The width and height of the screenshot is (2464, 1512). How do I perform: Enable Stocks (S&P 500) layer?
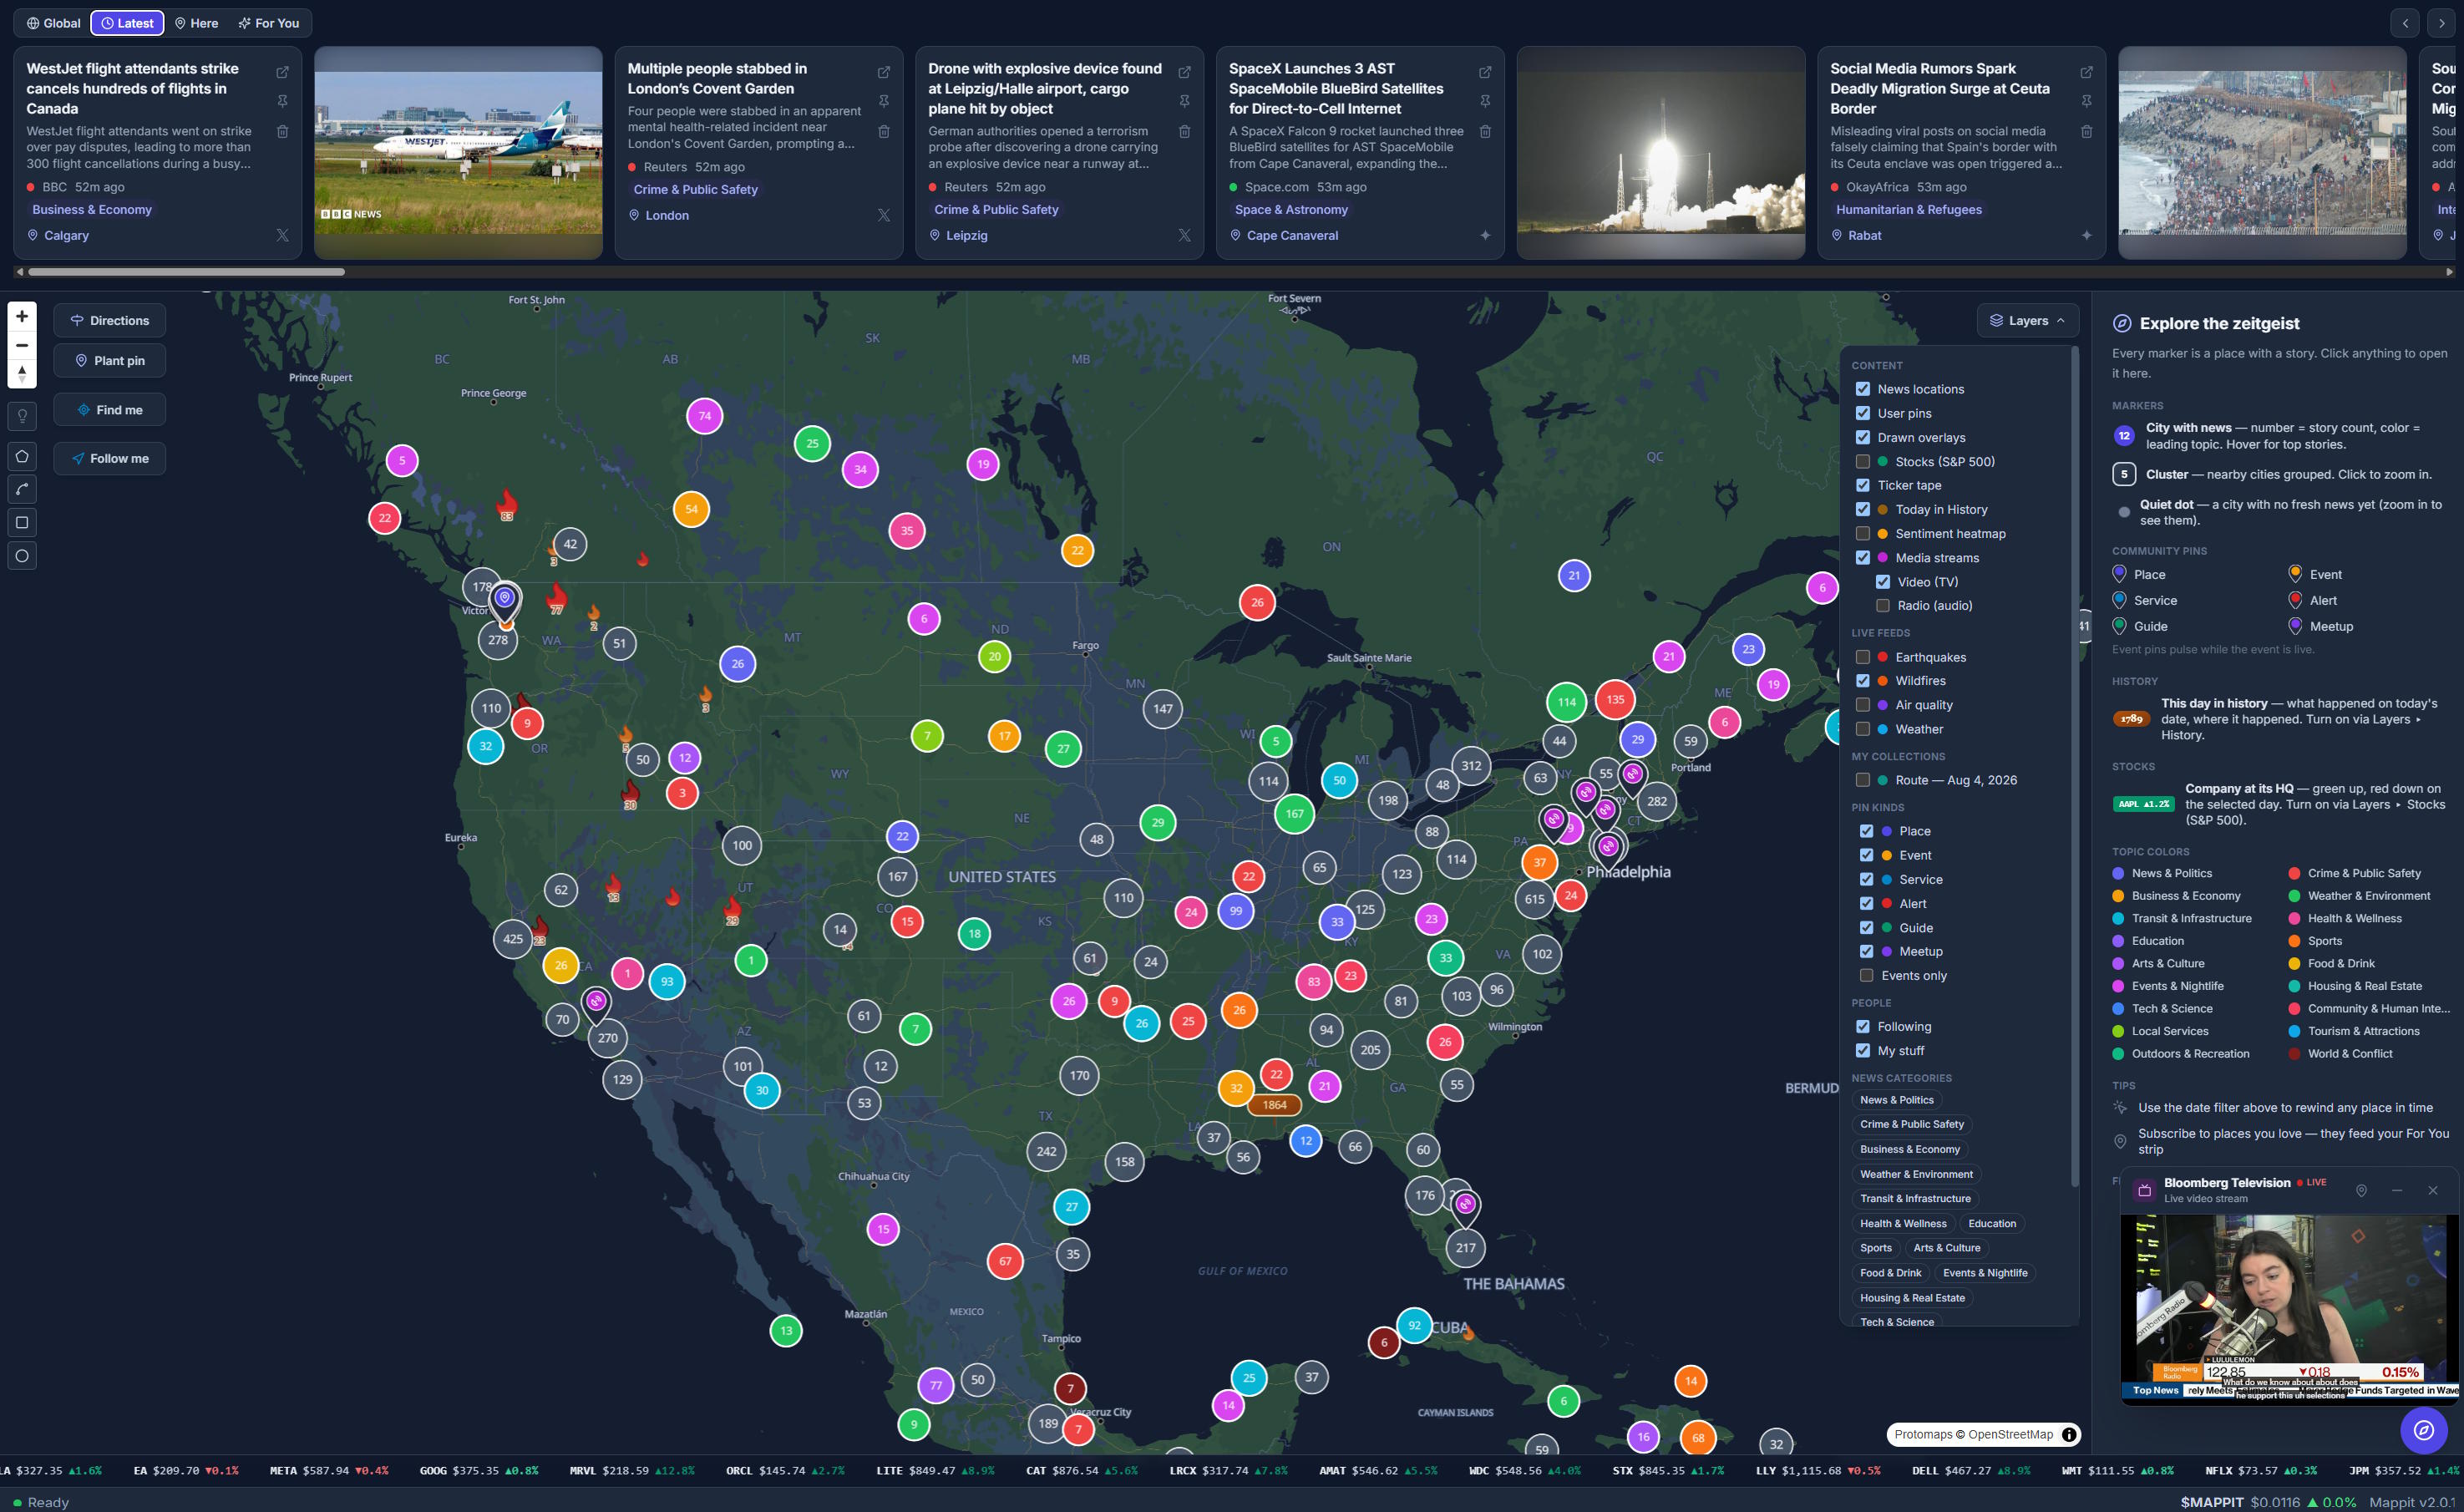[x=1863, y=461]
